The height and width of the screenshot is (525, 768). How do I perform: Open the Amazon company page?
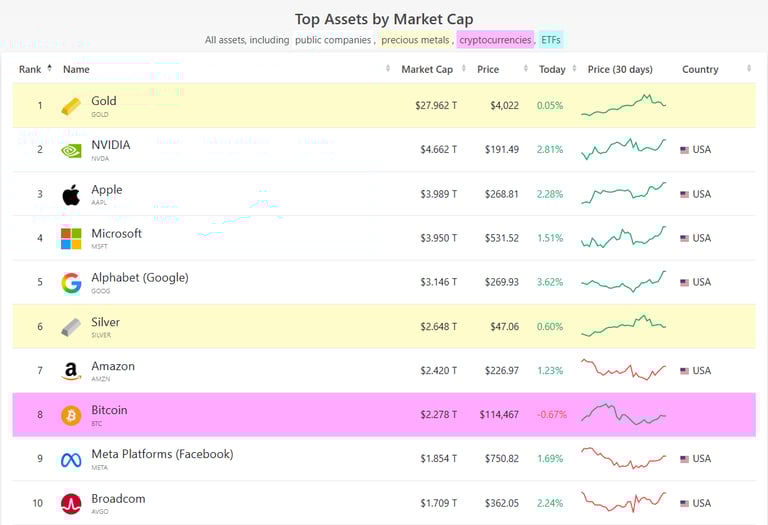point(113,366)
